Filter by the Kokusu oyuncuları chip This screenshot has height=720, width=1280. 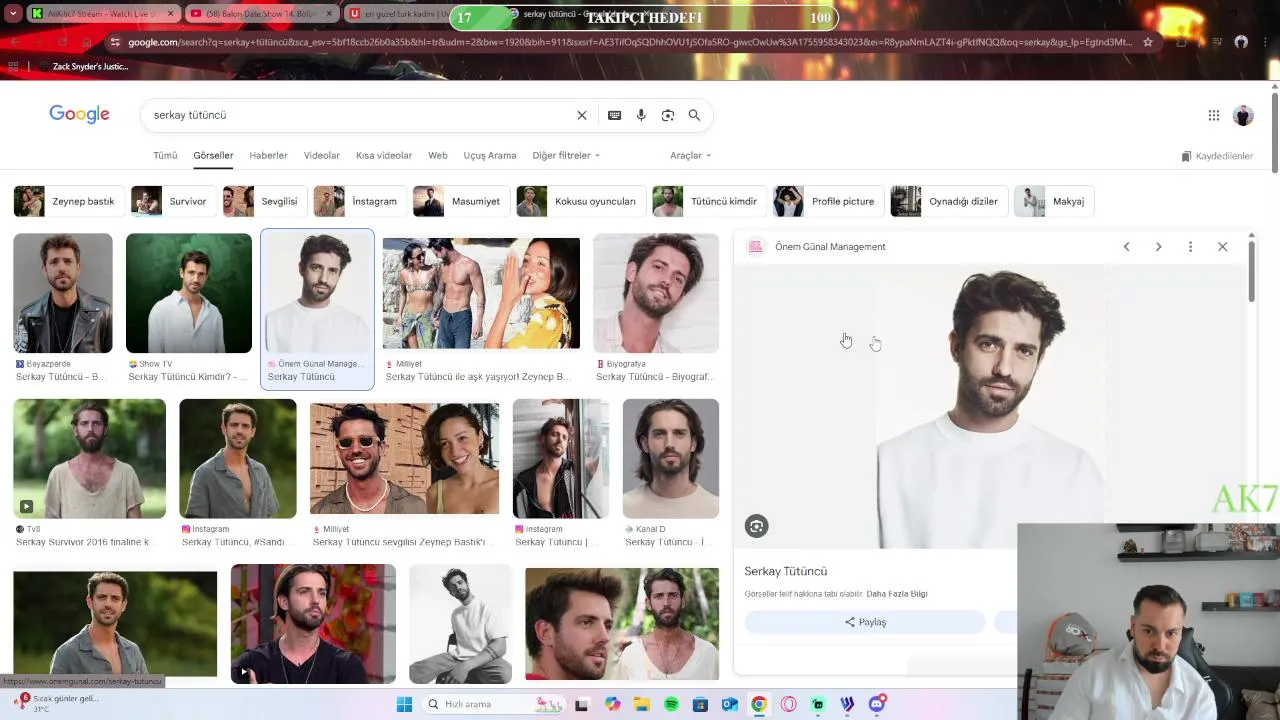tap(580, 201)
